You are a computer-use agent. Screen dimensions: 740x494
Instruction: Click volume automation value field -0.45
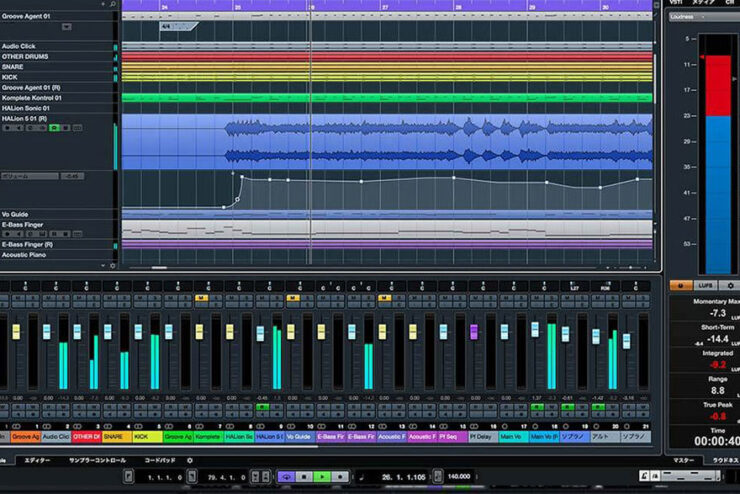tap(72, 176)
